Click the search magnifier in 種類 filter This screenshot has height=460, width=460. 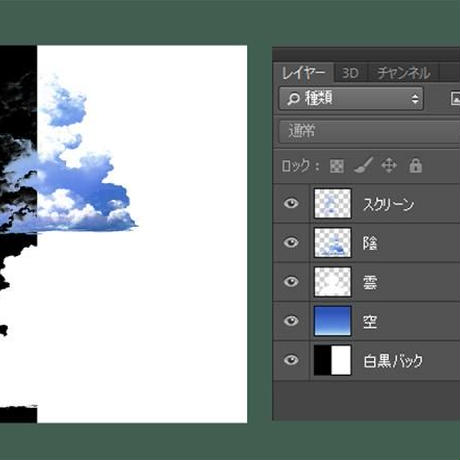(294, 99)
